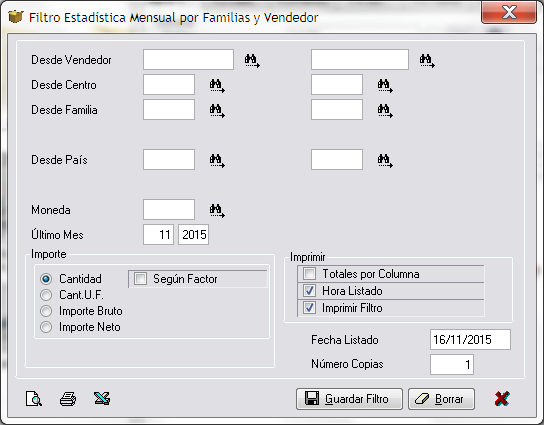Open vendor lookup beside first Desde Vendedor field
Screen dimensions: 544x425
pyautogui.click(x=252, y=61)
